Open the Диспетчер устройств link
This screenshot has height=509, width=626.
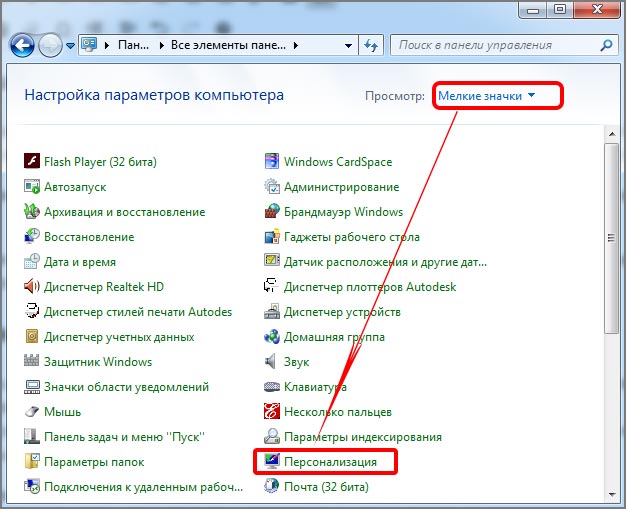342,312
